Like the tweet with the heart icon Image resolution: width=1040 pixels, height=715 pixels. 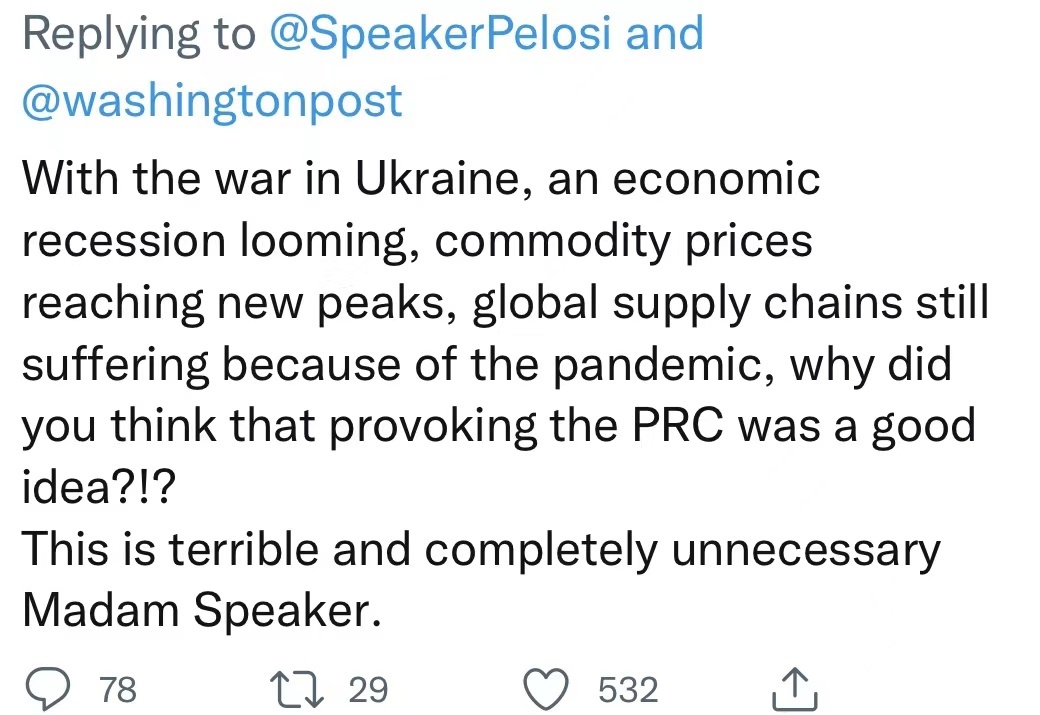click(546, 689)
